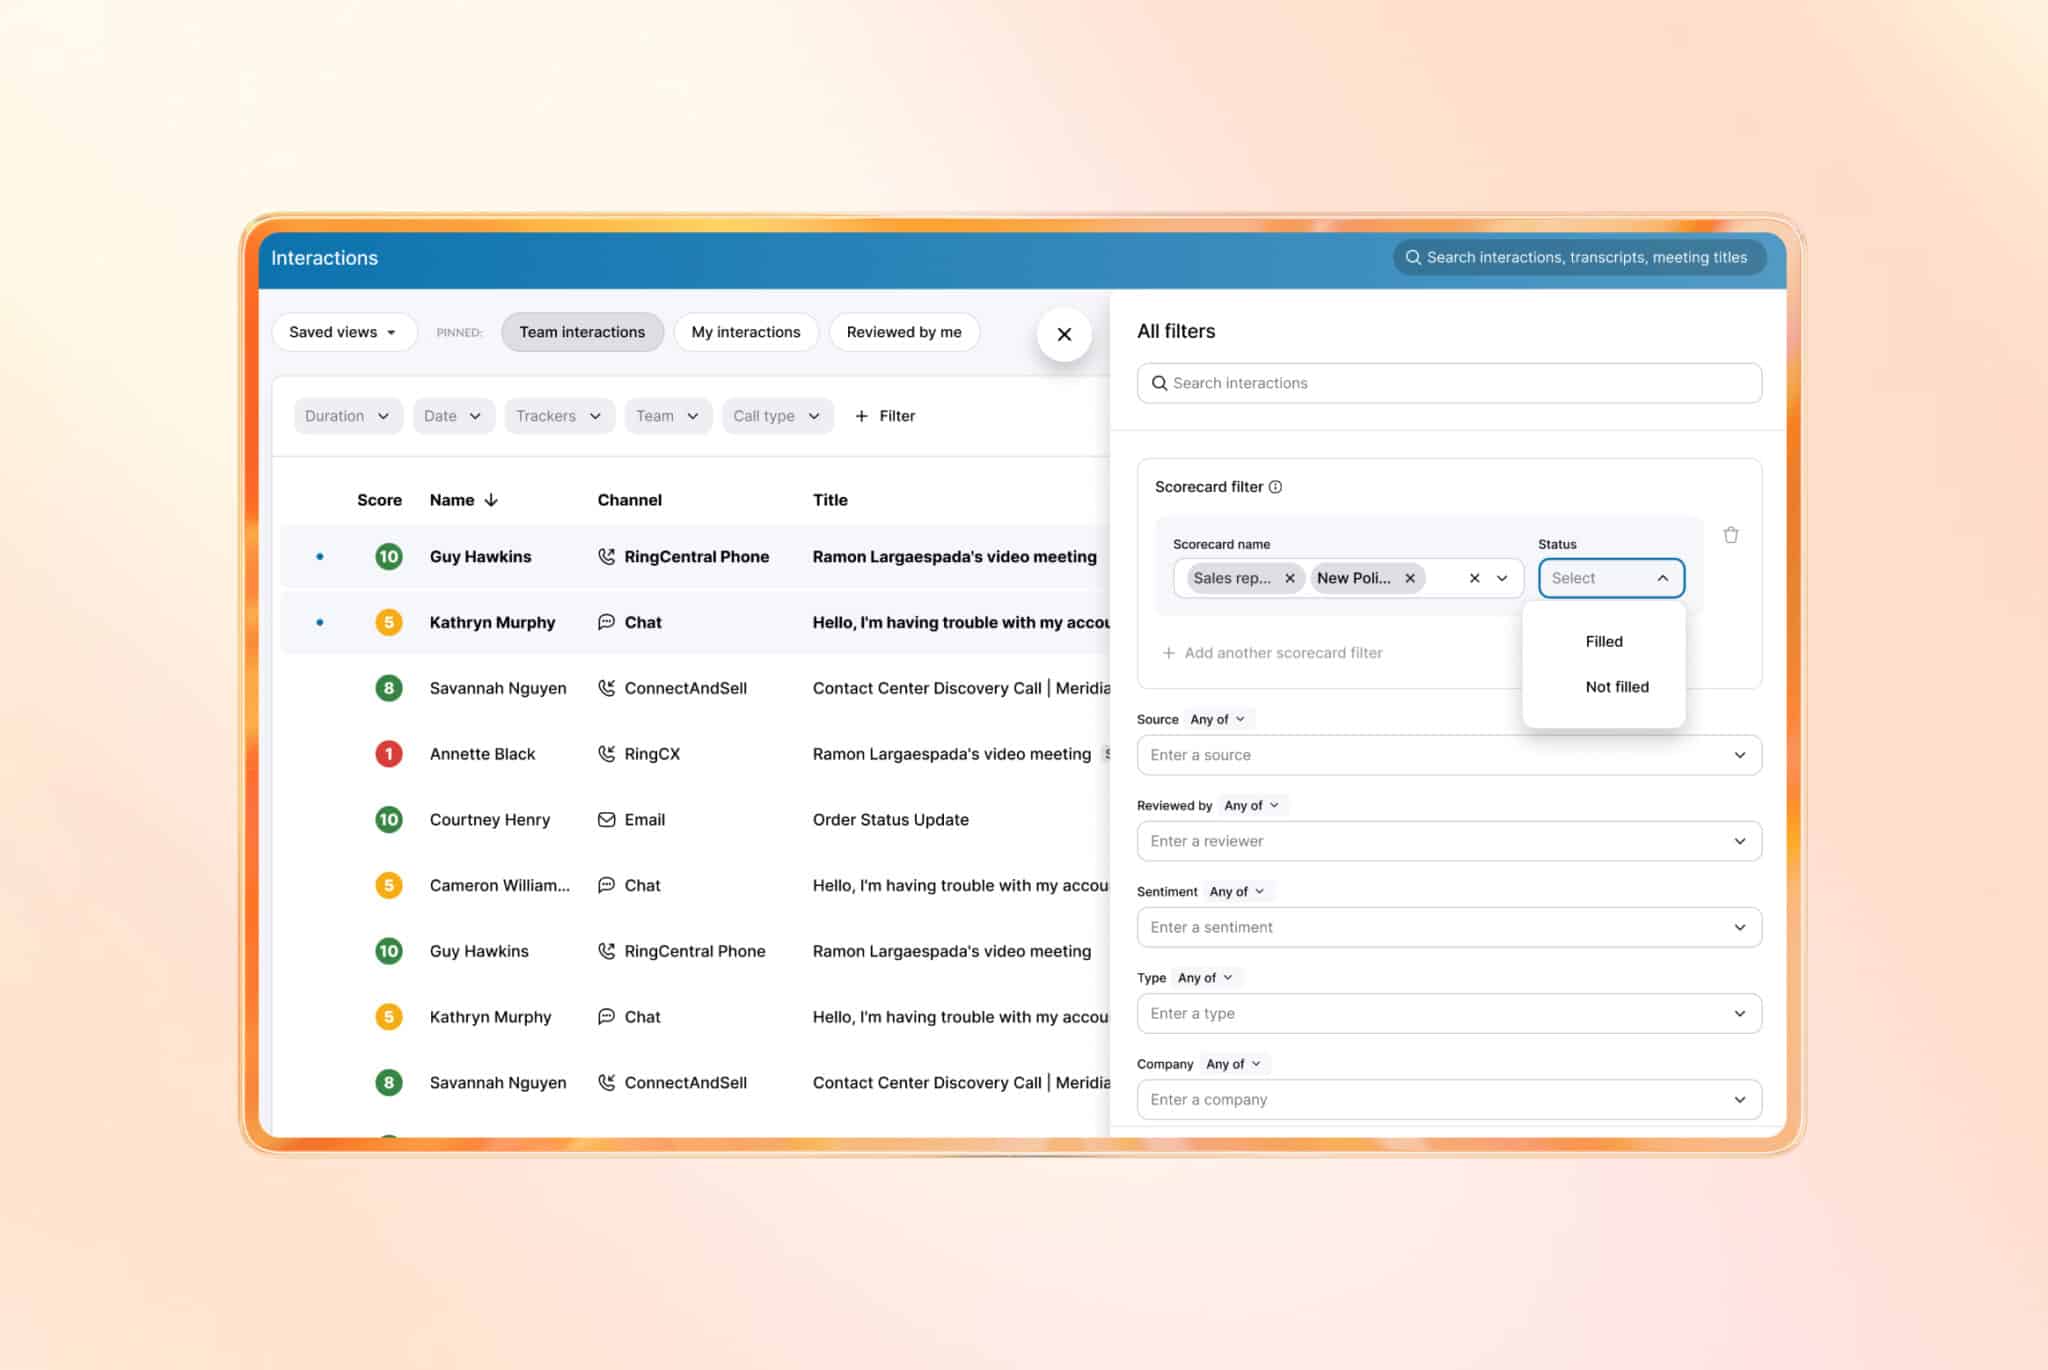Sort by Name column arrow

(x=491, y=500)
